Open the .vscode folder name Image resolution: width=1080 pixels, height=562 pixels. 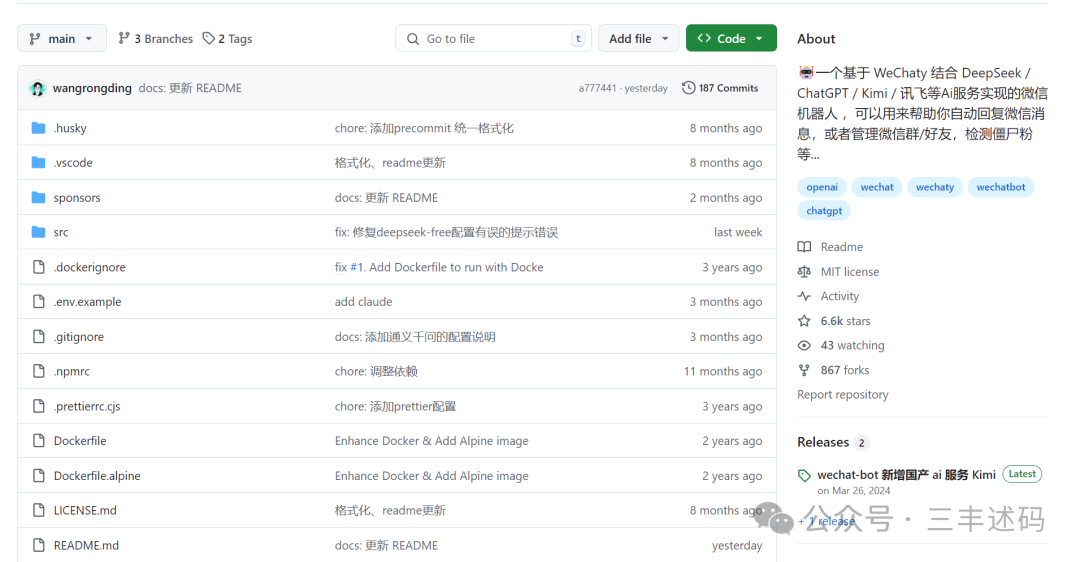(73, 163)
